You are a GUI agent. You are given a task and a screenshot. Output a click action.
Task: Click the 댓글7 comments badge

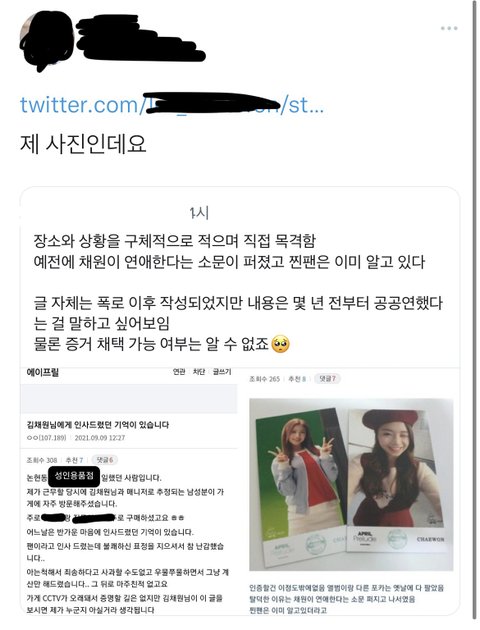pos(327,378)
